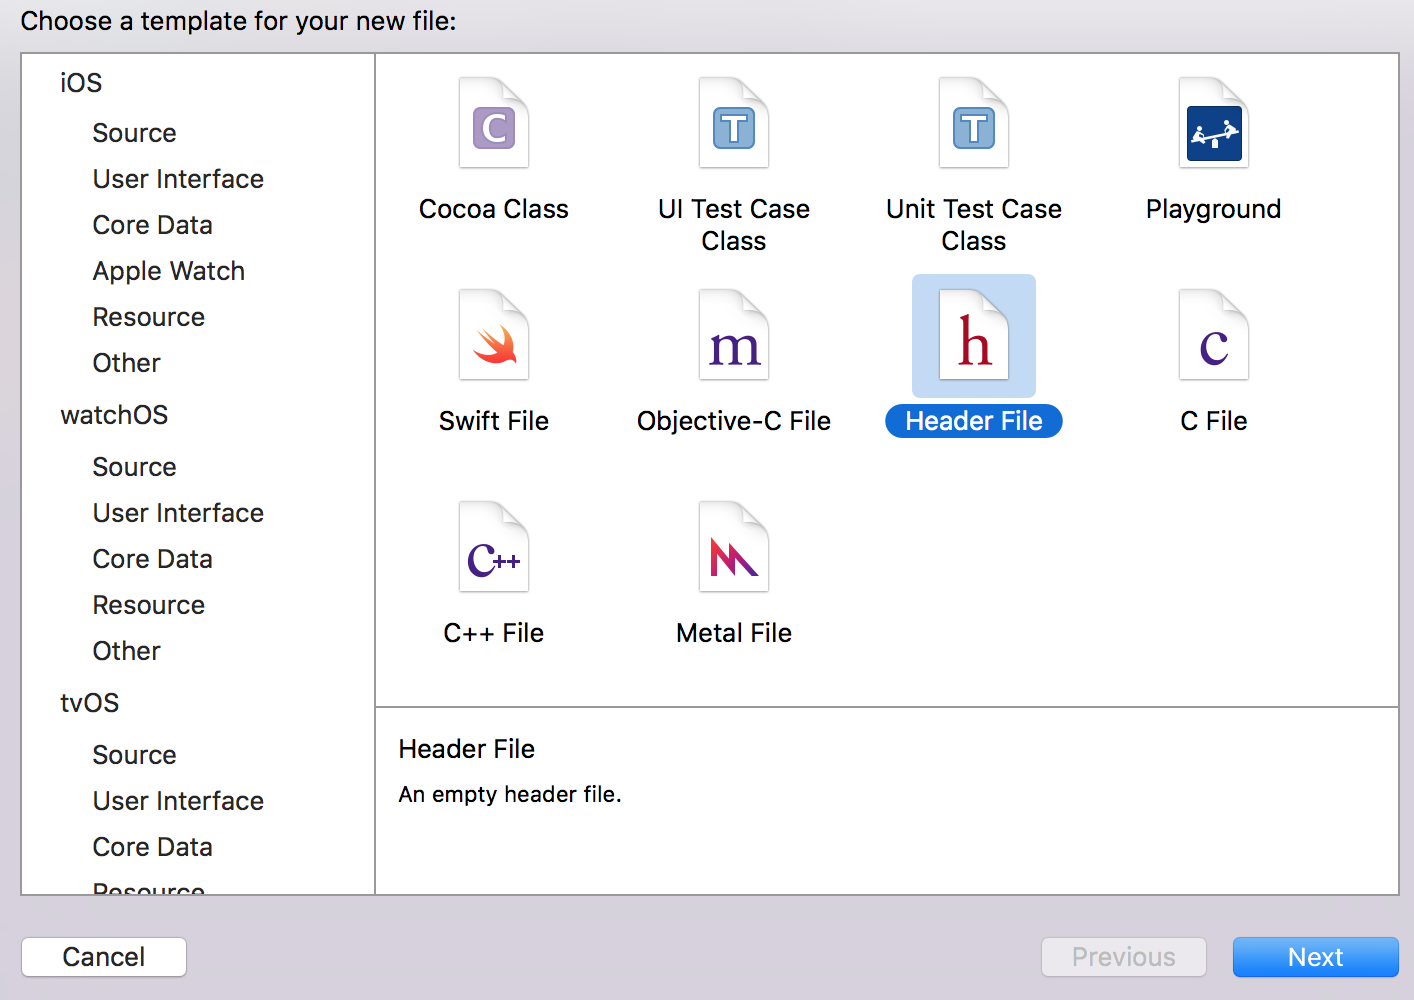Choose the Metal File template icon
The image size is (1414, 1000).
[734, 547]
